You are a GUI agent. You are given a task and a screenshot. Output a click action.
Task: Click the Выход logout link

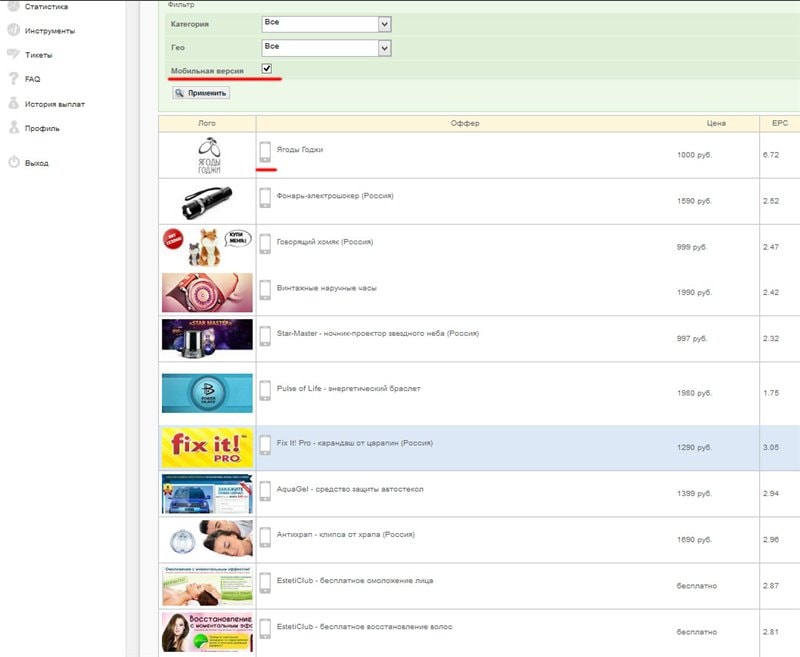tap(37, 163)
